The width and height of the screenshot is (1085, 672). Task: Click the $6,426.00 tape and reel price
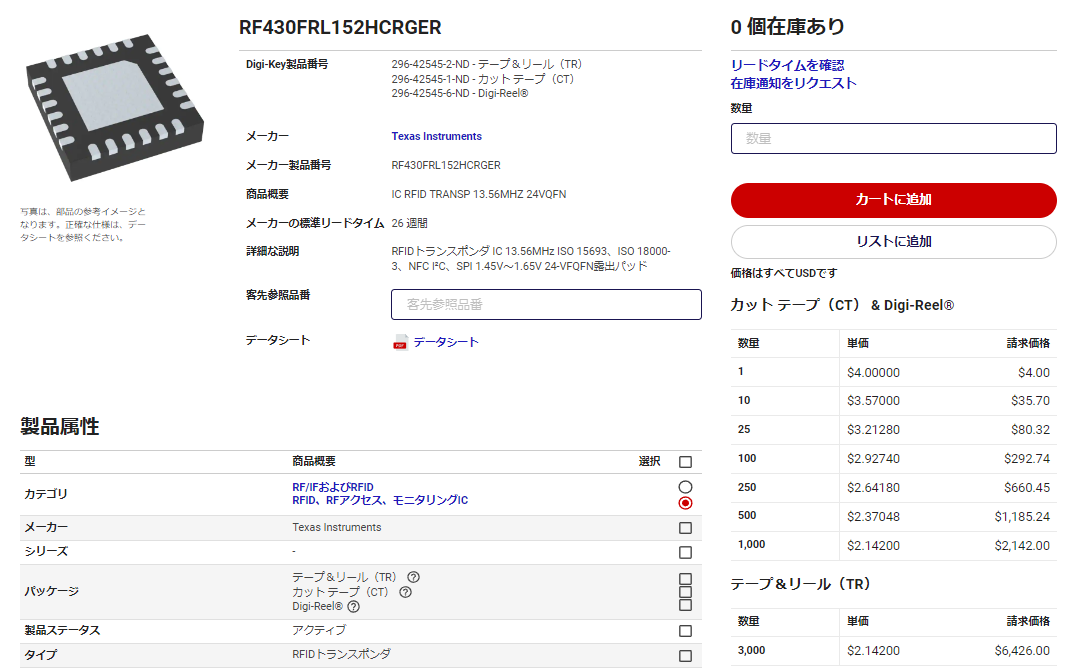point(1022,651)
